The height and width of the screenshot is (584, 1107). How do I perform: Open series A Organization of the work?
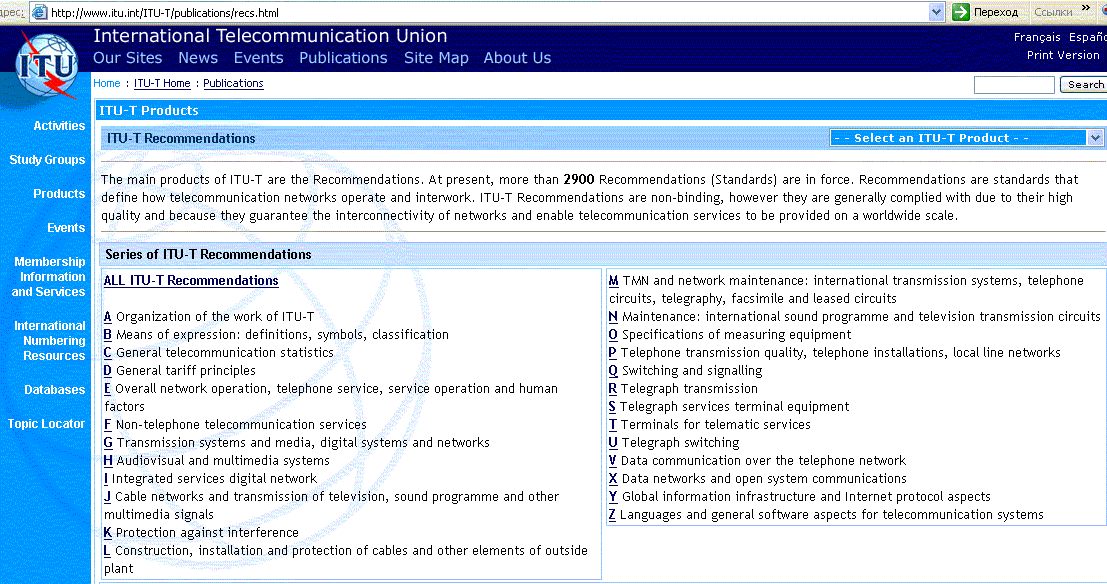(x=107, y=316)
